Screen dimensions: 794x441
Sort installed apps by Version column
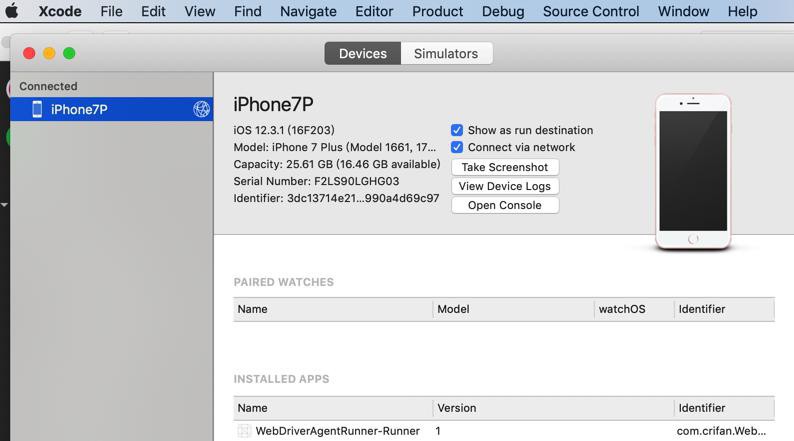pos(553,408)
